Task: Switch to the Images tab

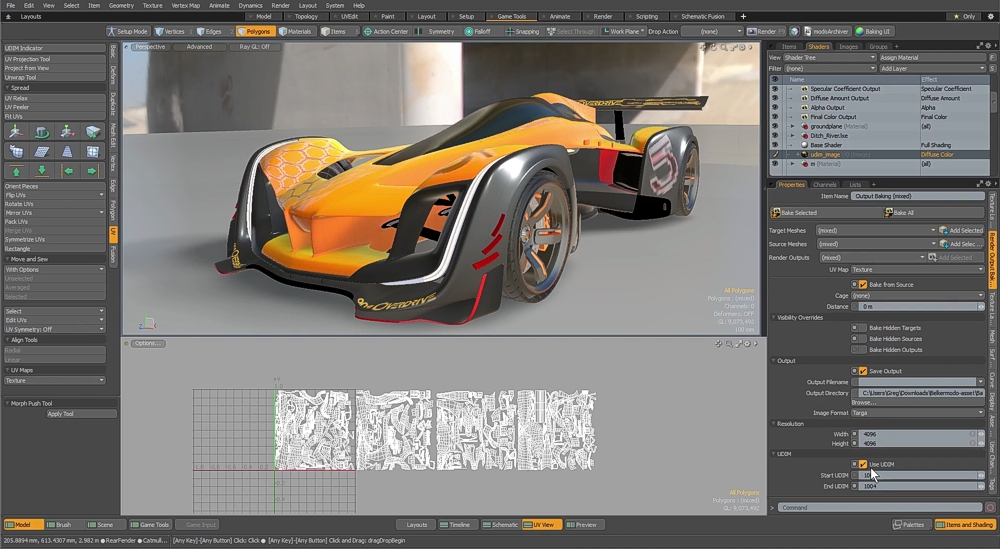Action: point(848,47)
